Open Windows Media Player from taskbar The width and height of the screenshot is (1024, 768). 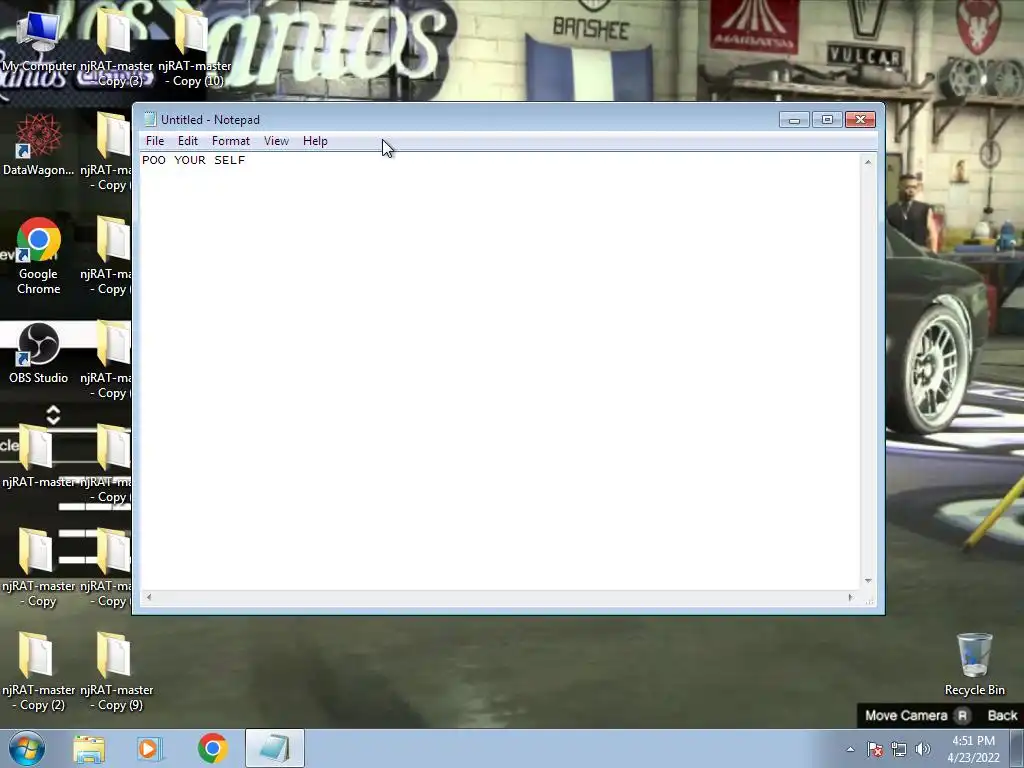point(149,748)
